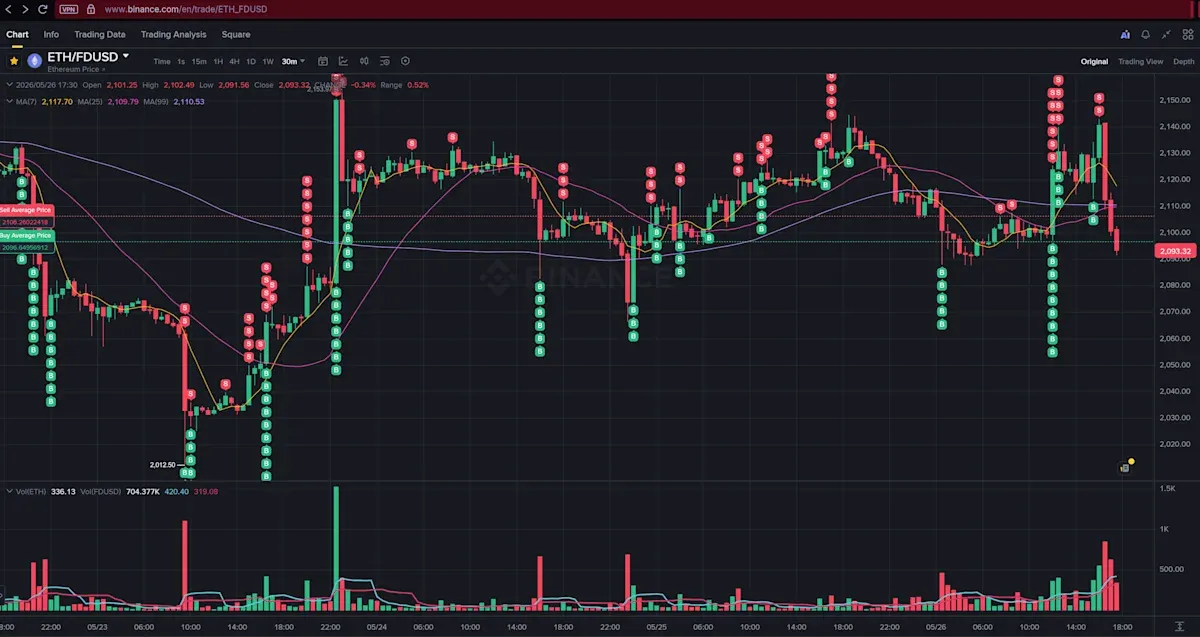
Task: Click the MA(25) value 2,109.79
Action: coord(123,101)
